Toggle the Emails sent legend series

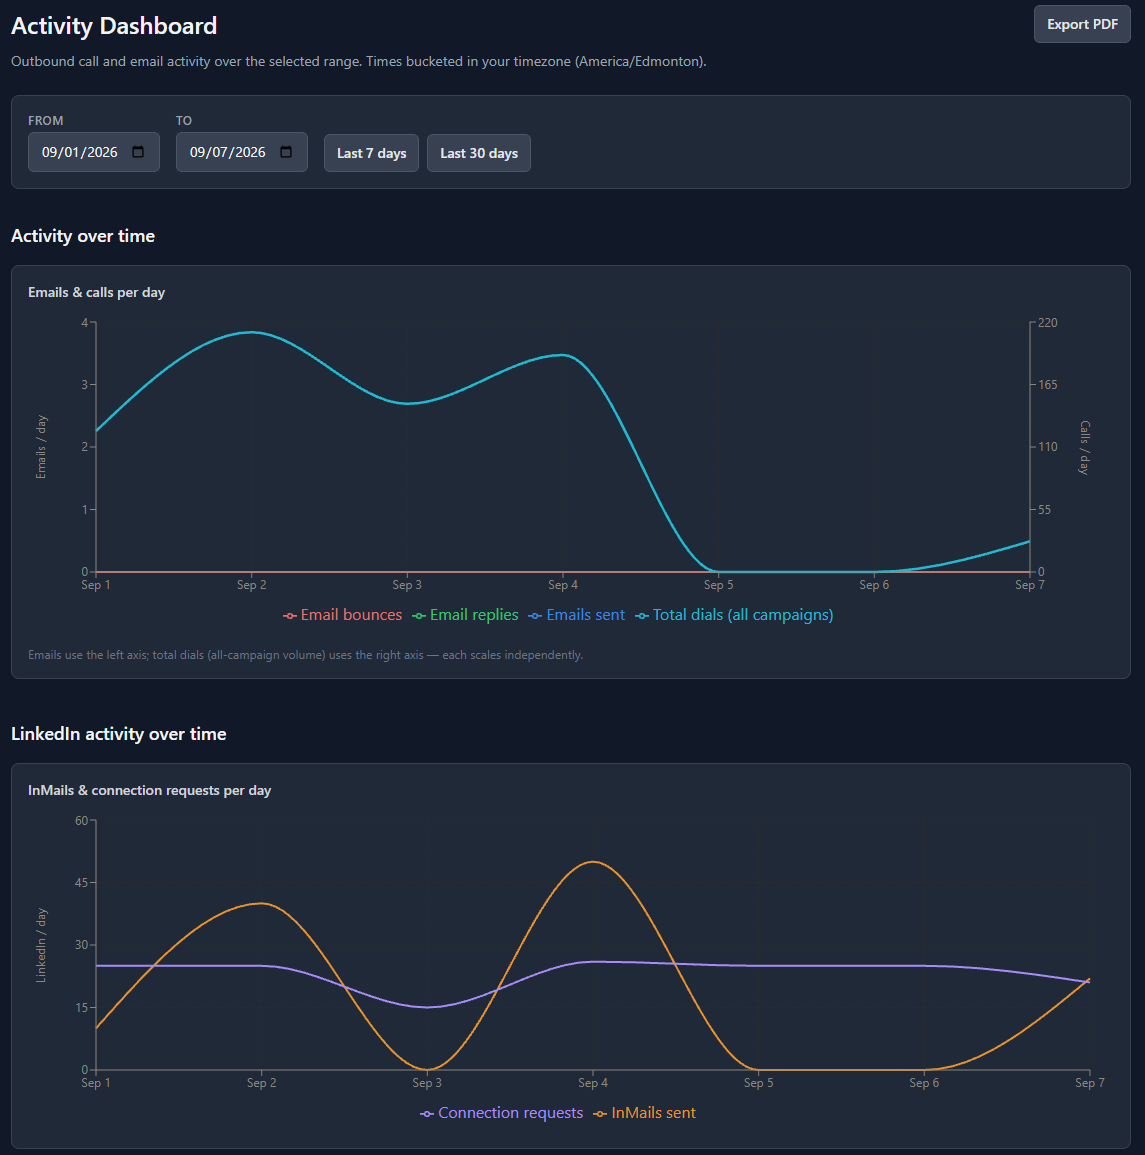[576, 615]
